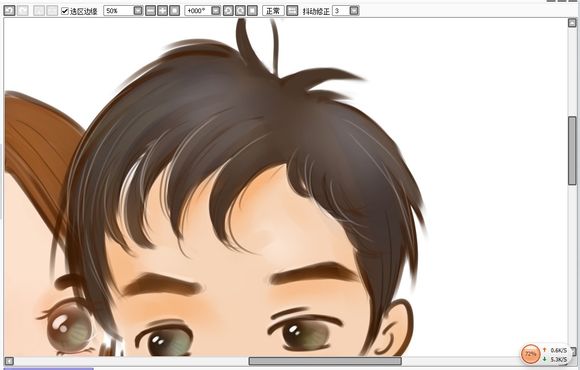Open the 抖动修正 stabilizer dropdown arrow

point(354,11)
